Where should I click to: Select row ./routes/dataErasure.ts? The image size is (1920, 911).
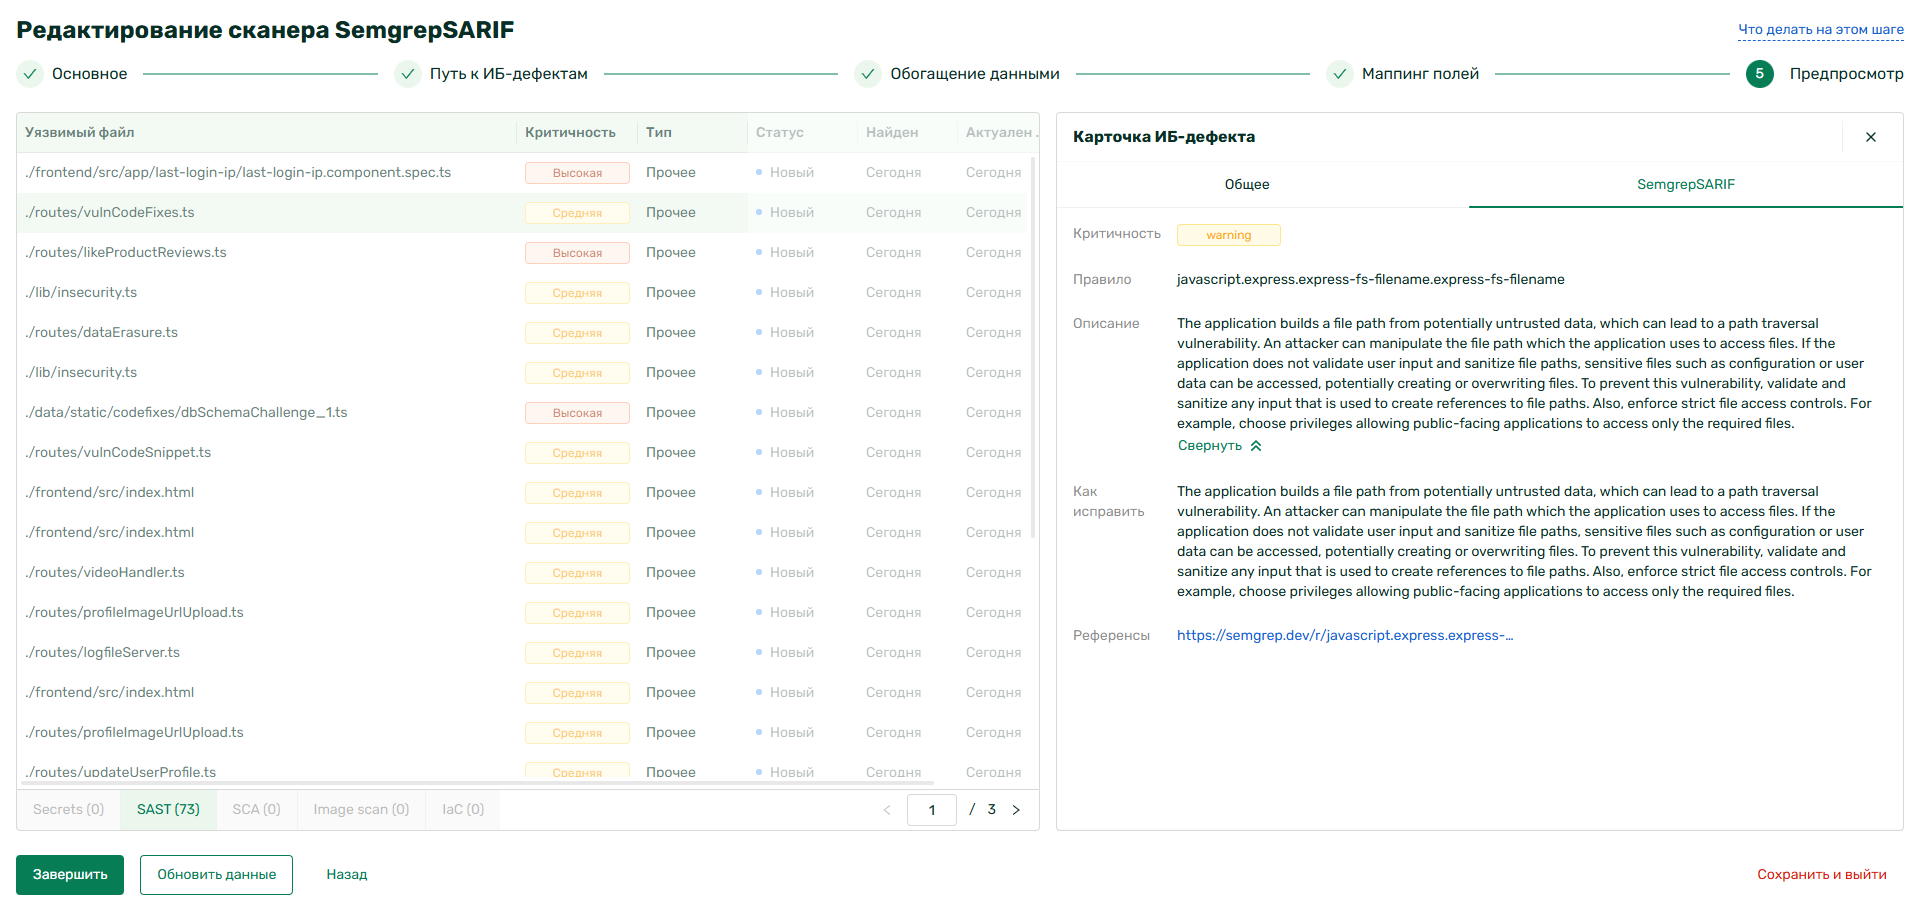[x=523, y=333]
